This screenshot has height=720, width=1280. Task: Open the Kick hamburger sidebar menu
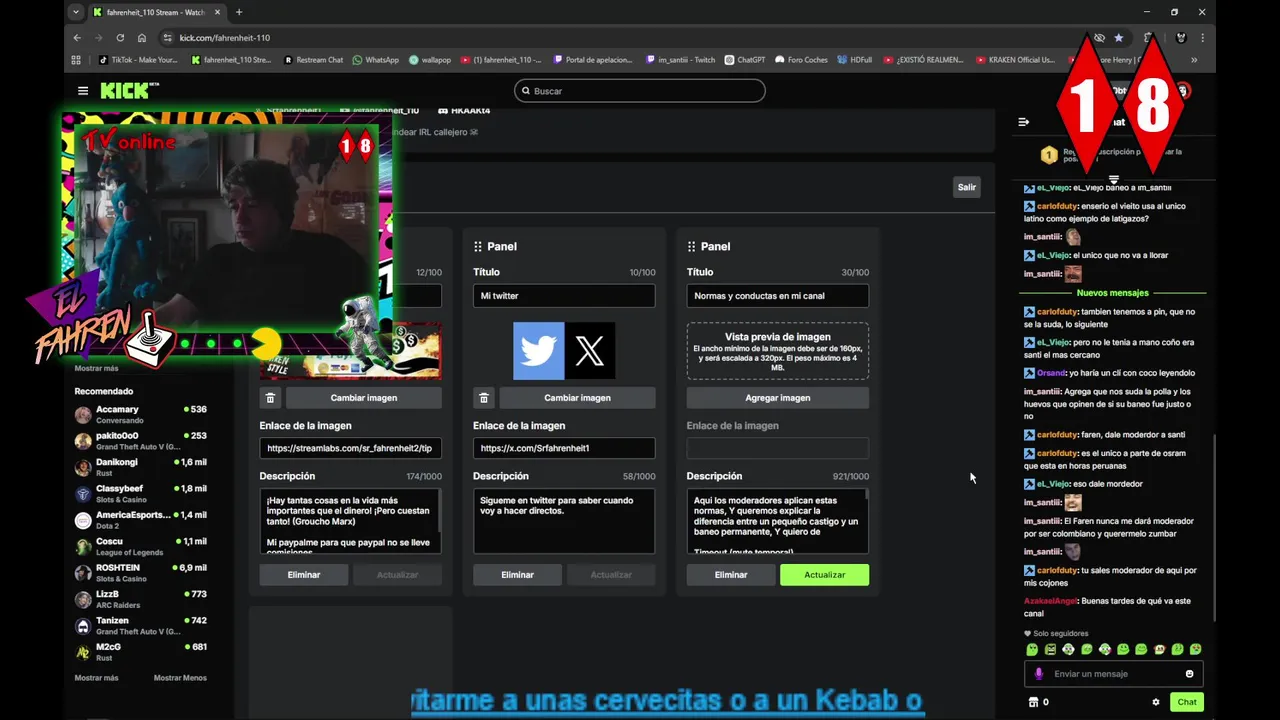[83, 91]
